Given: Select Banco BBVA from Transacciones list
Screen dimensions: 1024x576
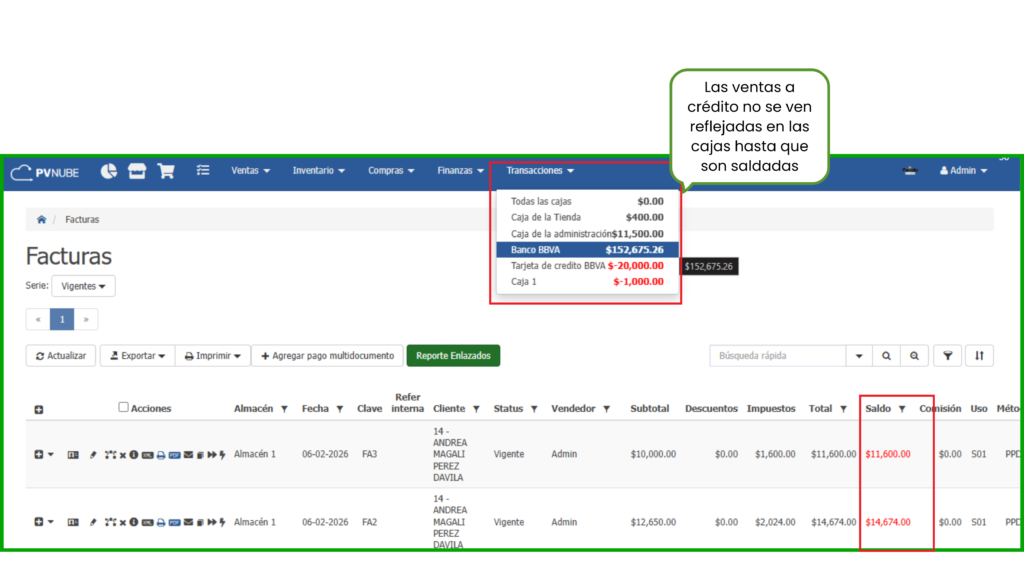Looking at the screenshot, I should point(587,250).
